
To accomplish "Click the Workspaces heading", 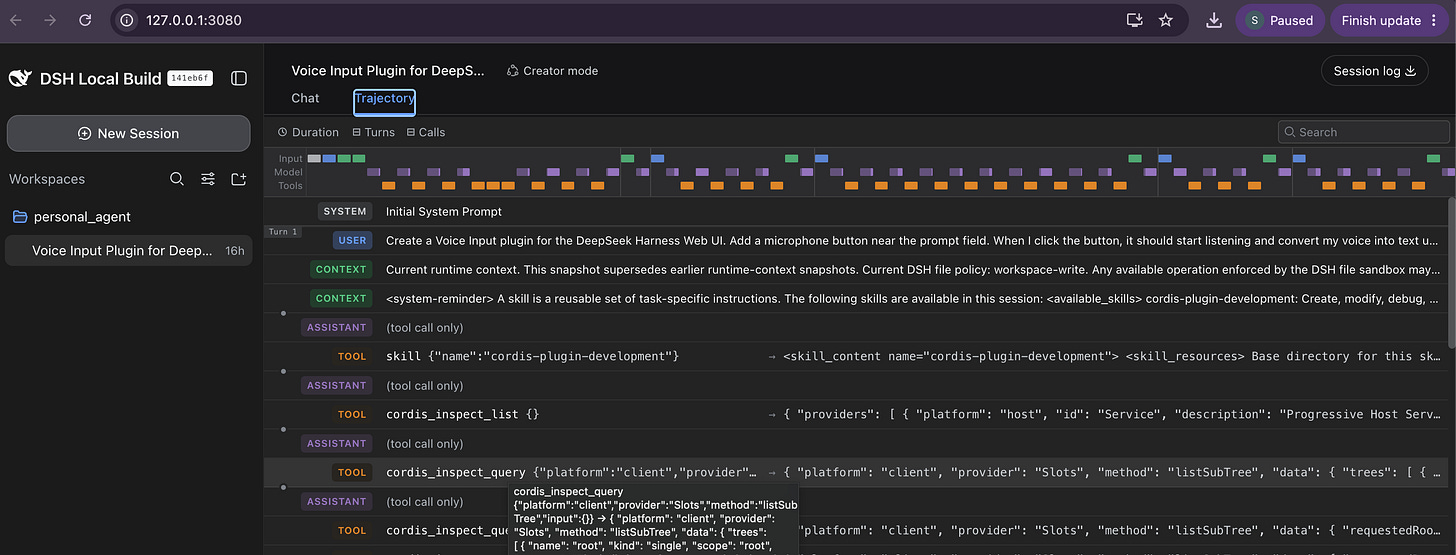I will (x=47, y=179).
